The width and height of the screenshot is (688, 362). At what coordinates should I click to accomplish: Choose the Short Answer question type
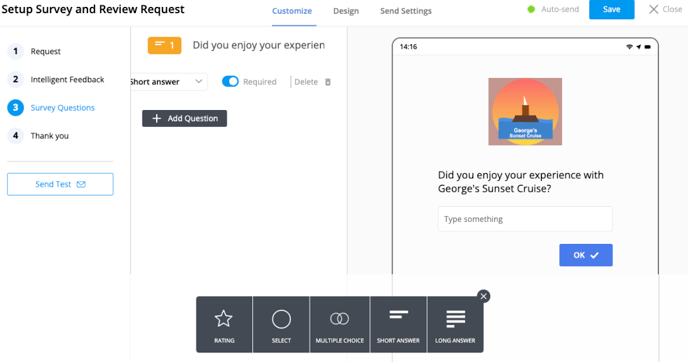point(398,324)
